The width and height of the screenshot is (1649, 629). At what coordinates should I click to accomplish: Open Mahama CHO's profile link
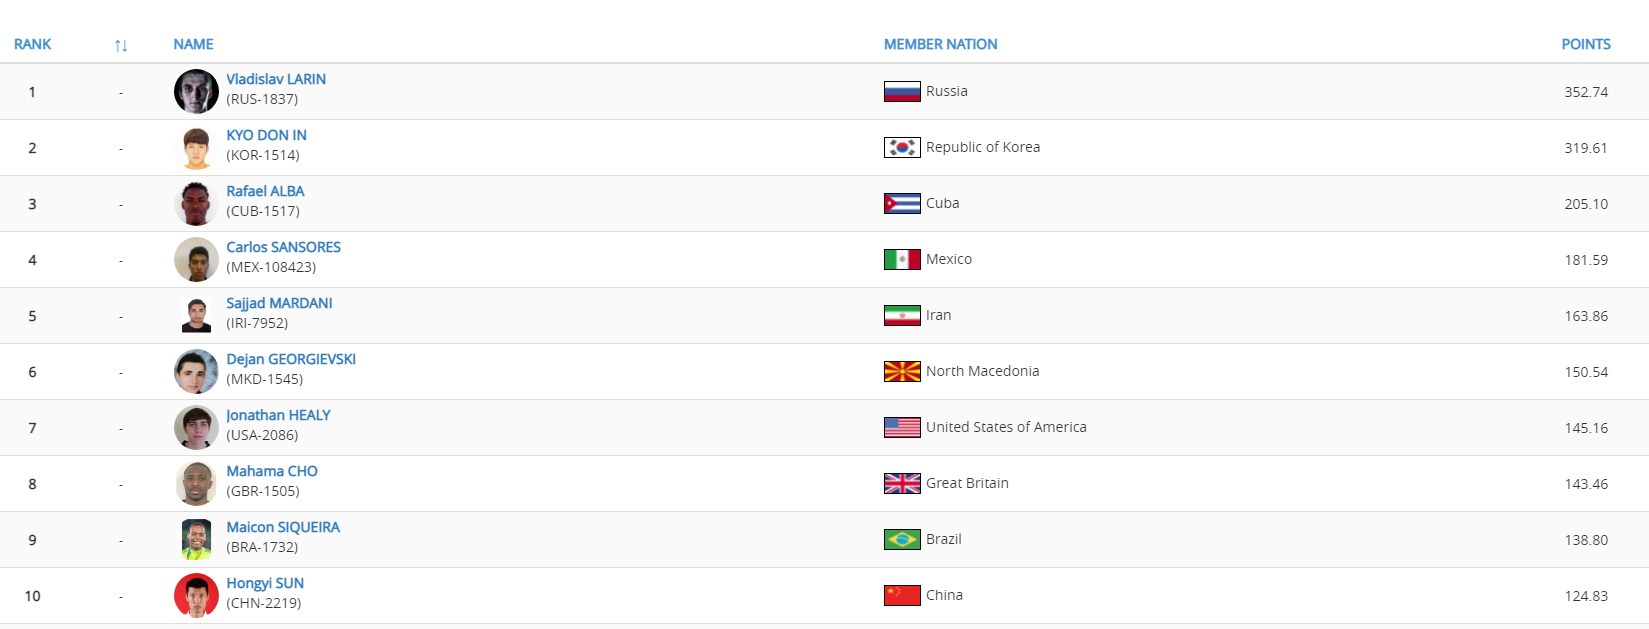[x=272, y=471]
